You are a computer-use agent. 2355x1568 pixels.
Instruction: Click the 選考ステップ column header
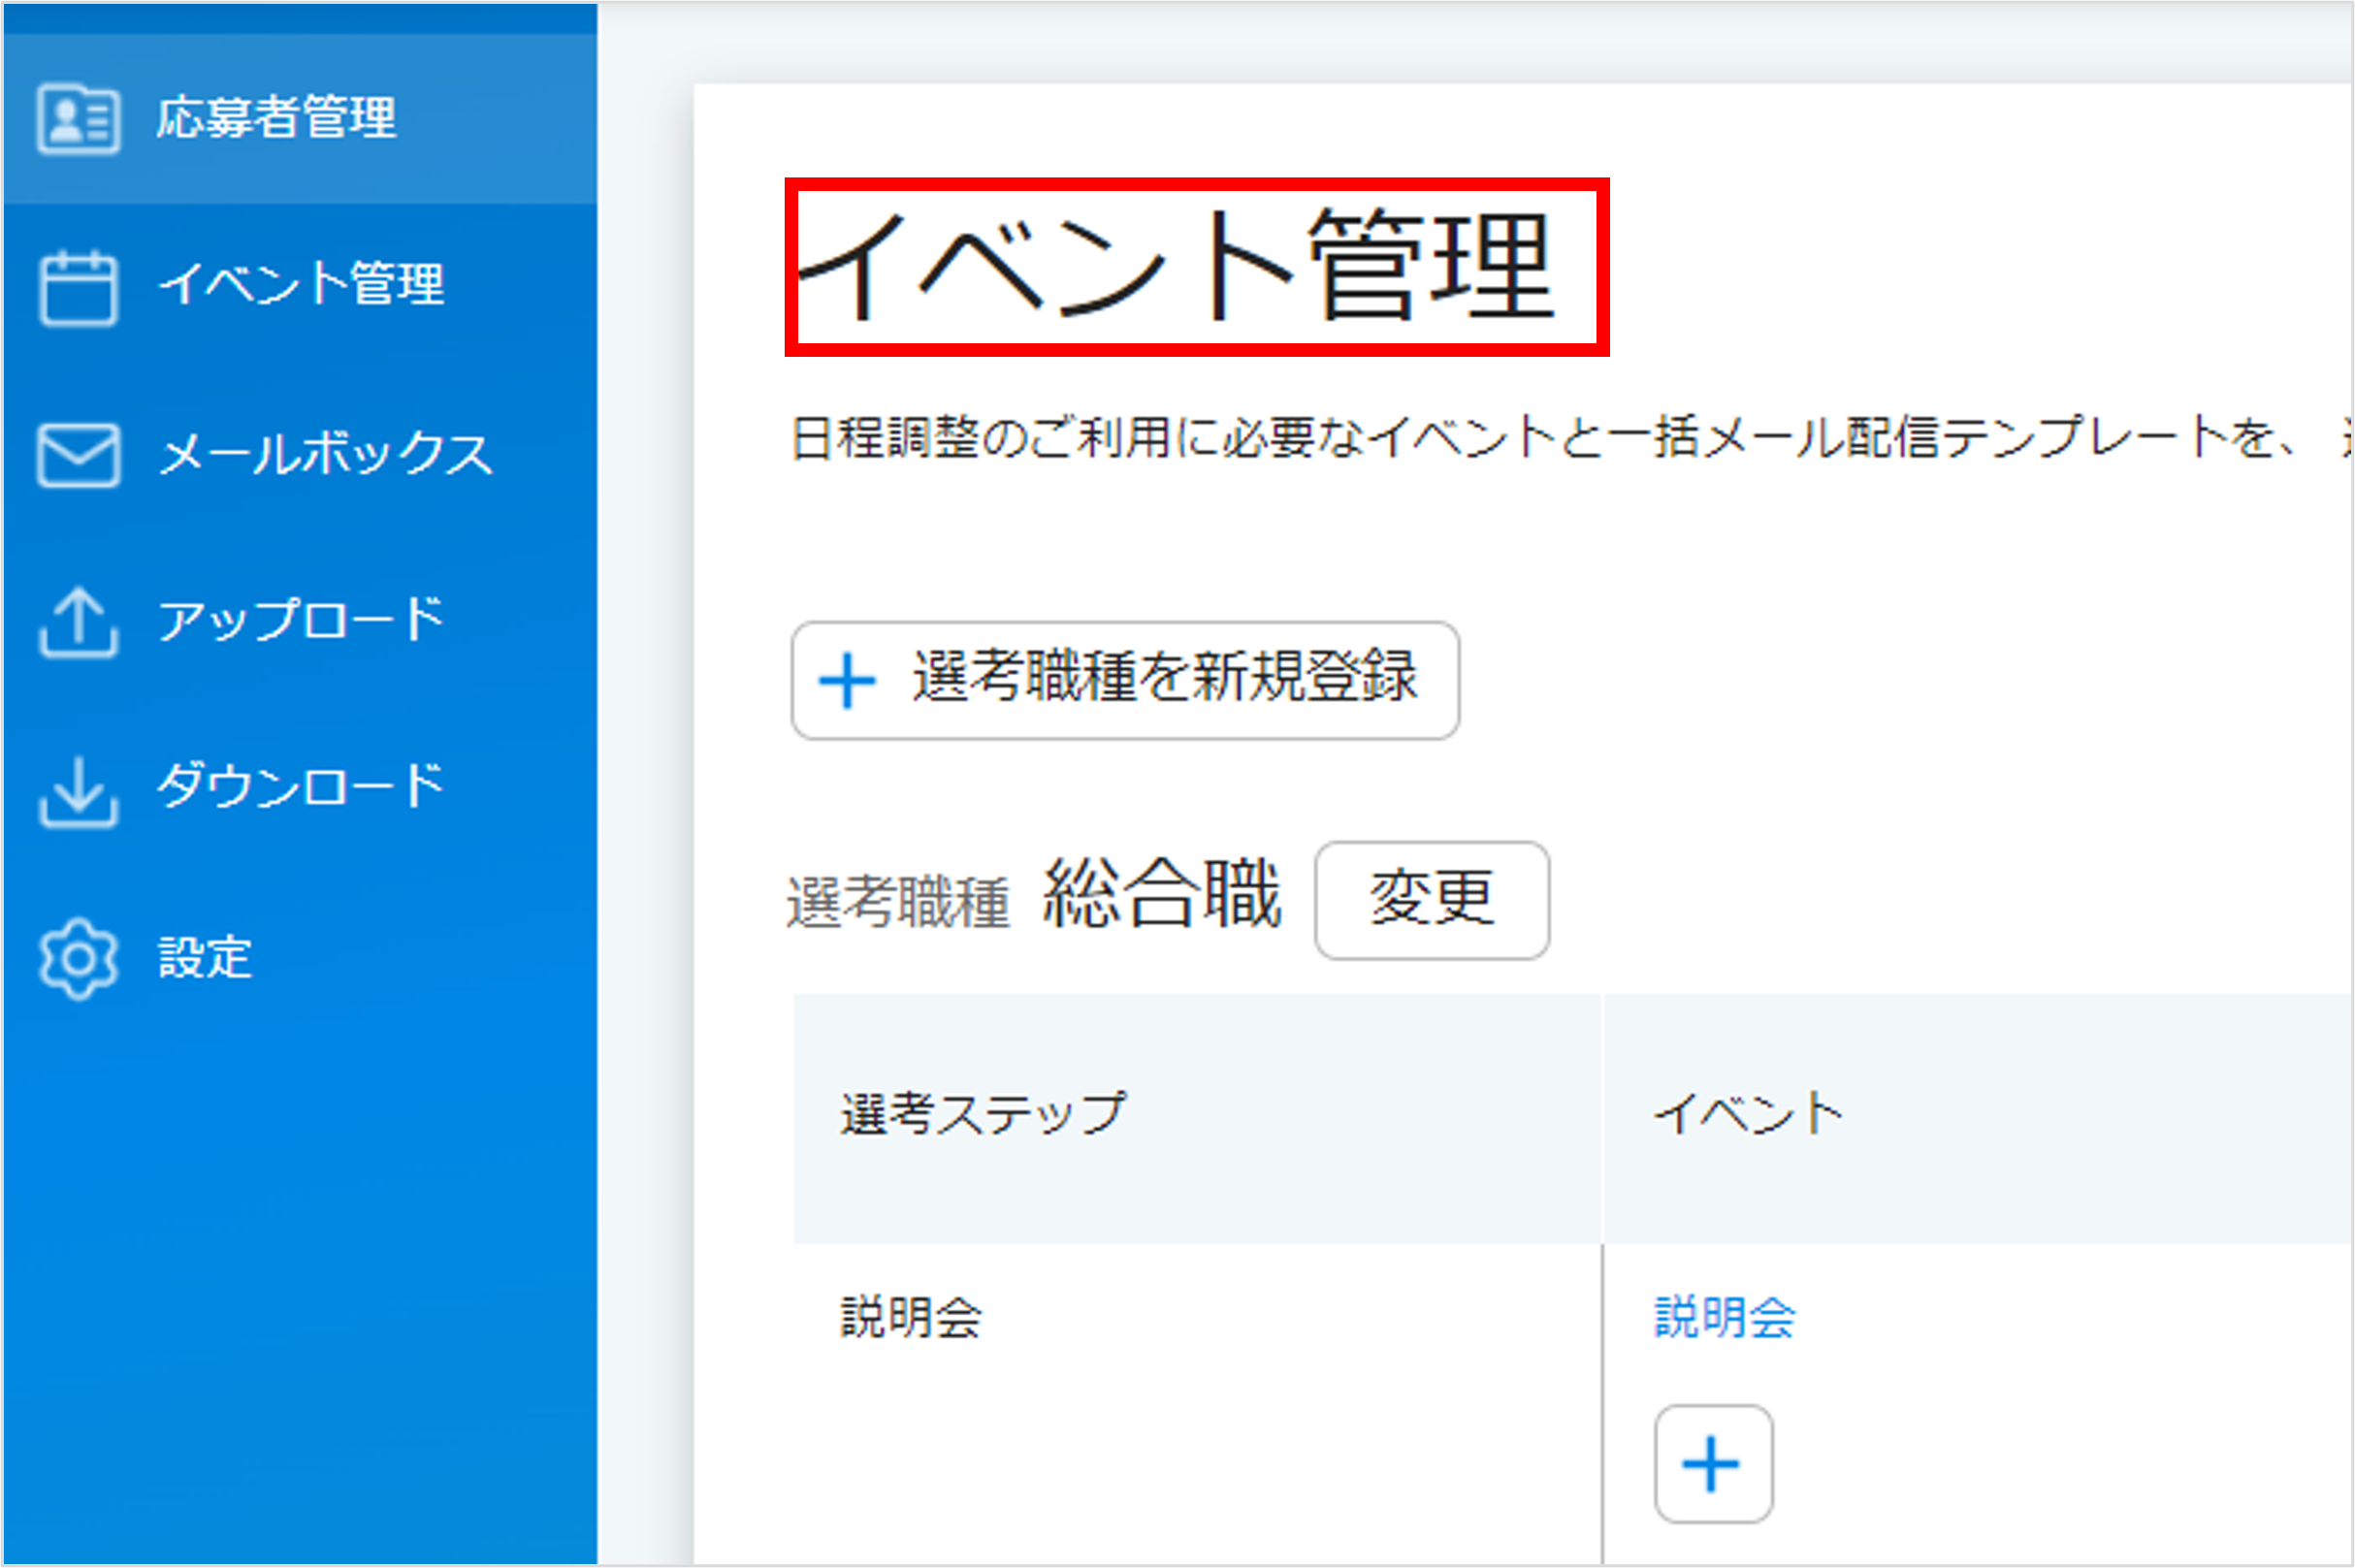click(1197, 1118)
